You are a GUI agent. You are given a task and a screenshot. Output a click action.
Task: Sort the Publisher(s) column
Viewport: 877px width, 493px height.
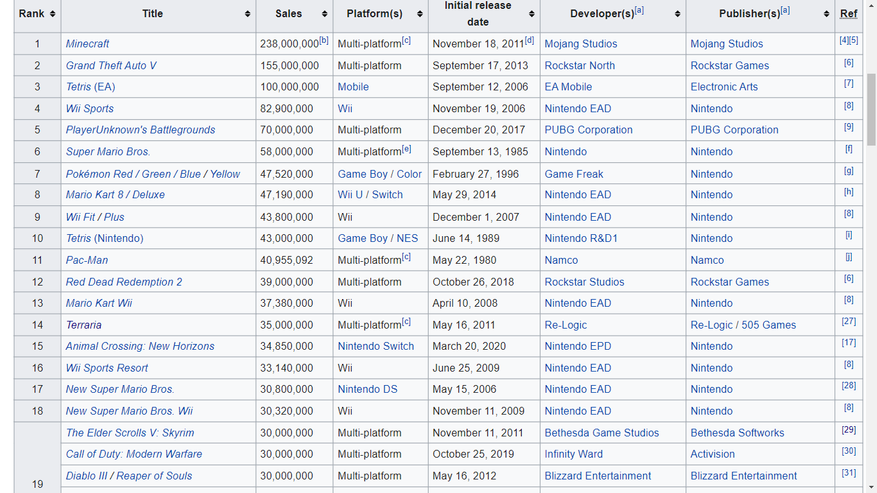(x=827, y=14)
